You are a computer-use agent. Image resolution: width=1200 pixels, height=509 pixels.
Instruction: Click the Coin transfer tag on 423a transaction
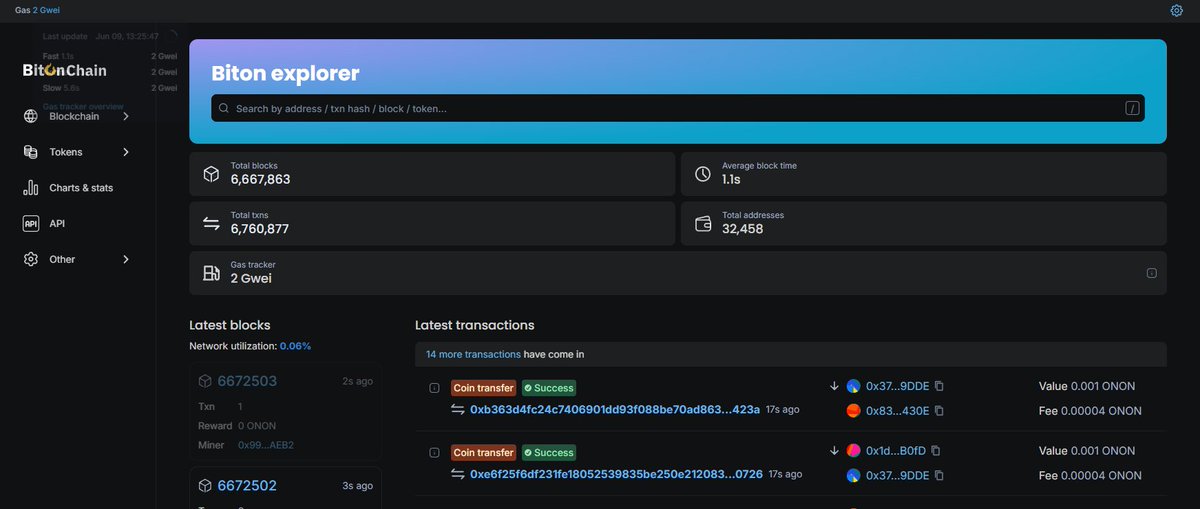coord(484,388)
